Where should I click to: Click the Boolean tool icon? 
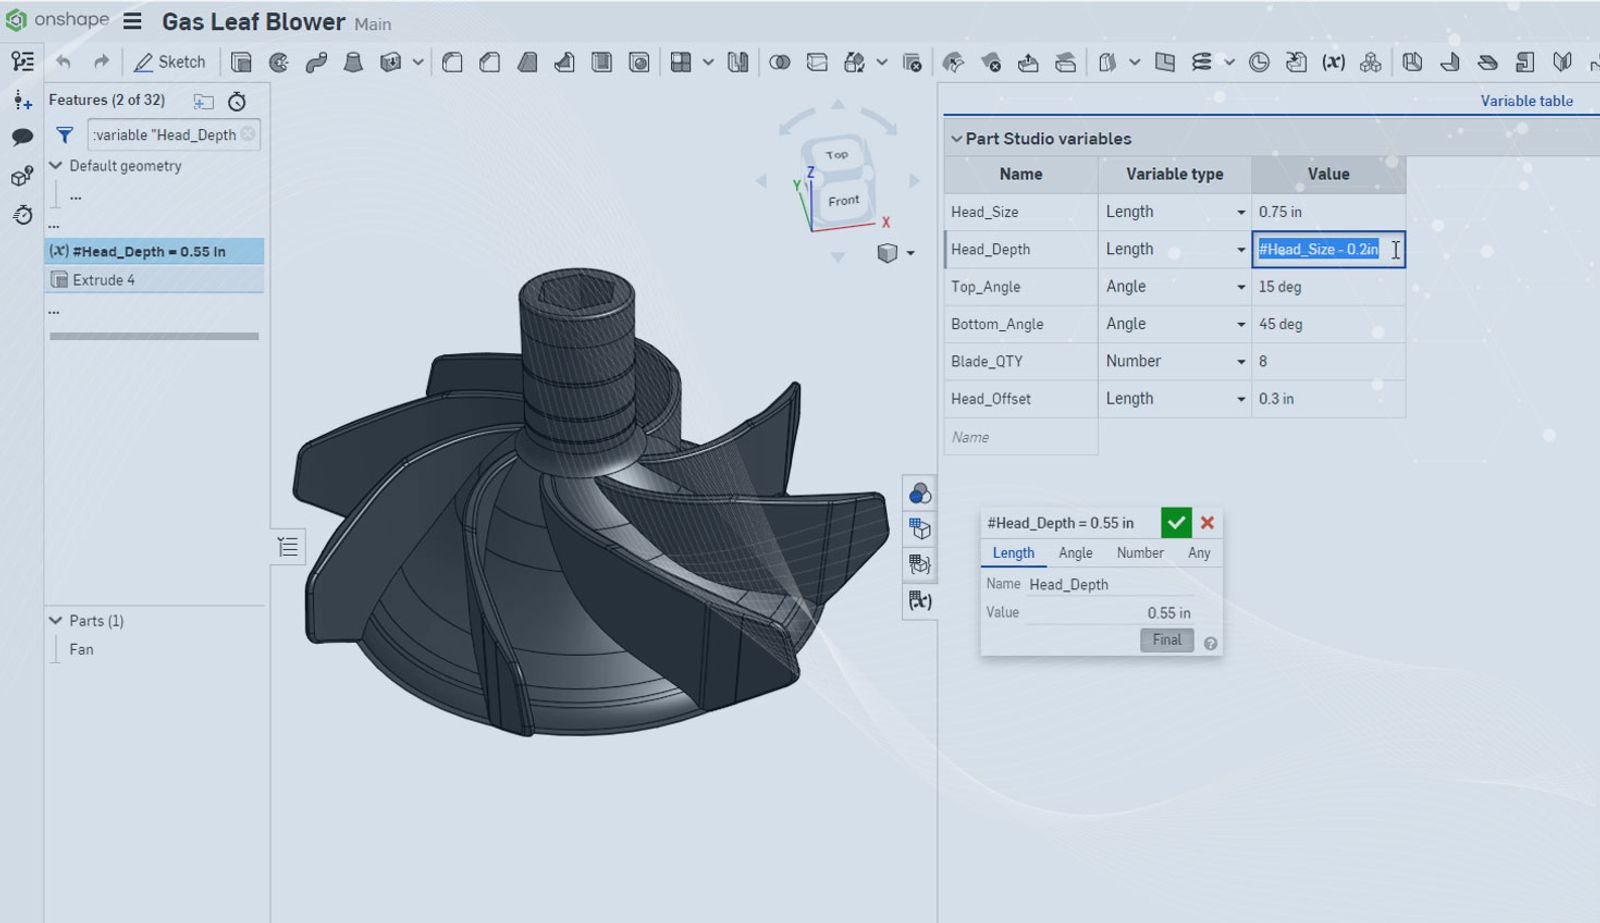point(779,62)
